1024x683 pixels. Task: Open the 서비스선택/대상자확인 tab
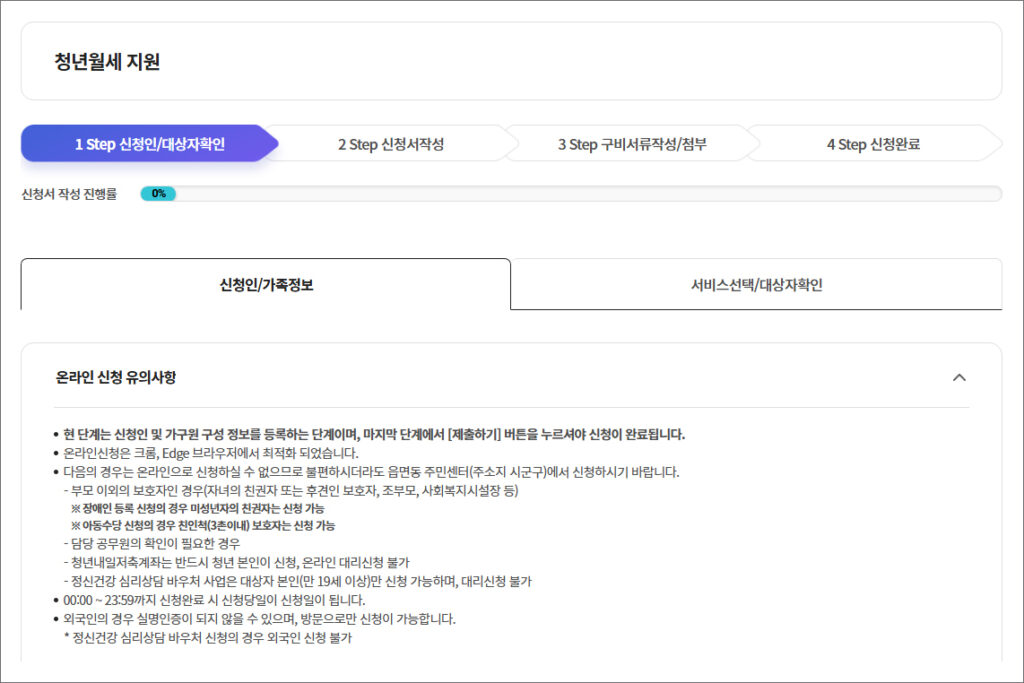(x=756, y=285)
